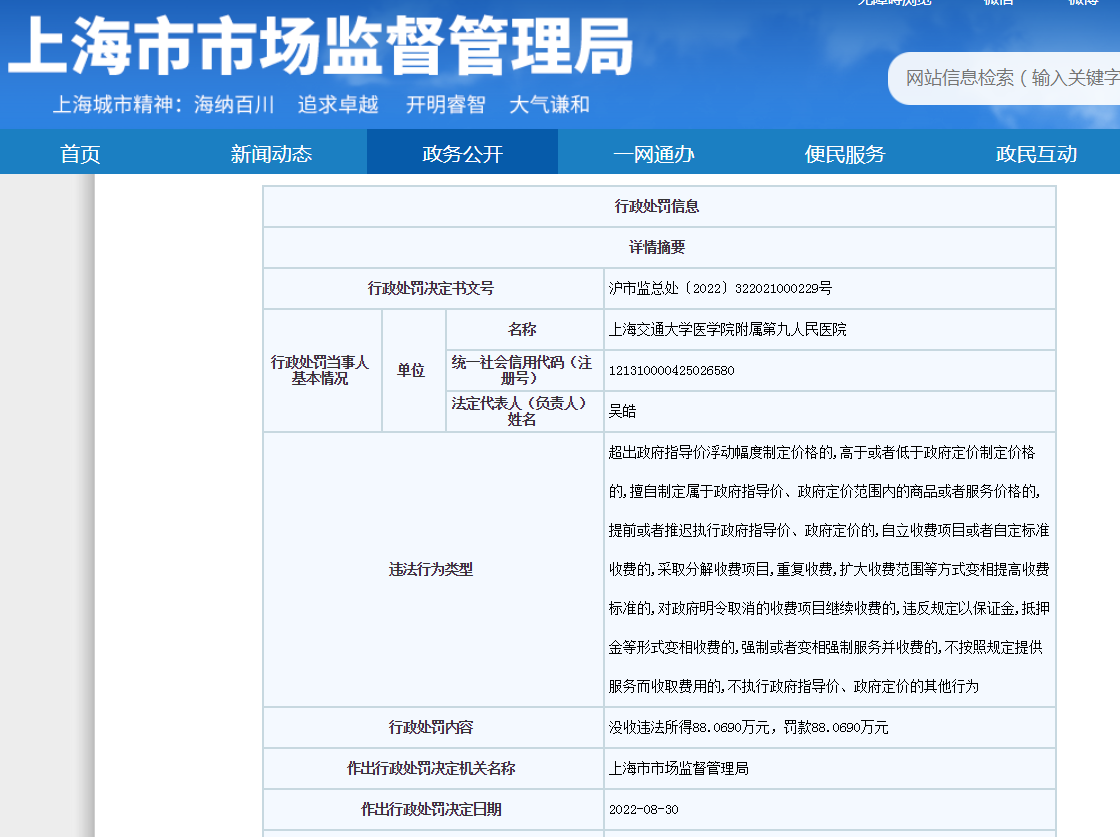Select the highlighted 政务公开 tab
1120x837 pixels.
pos(462,154)
